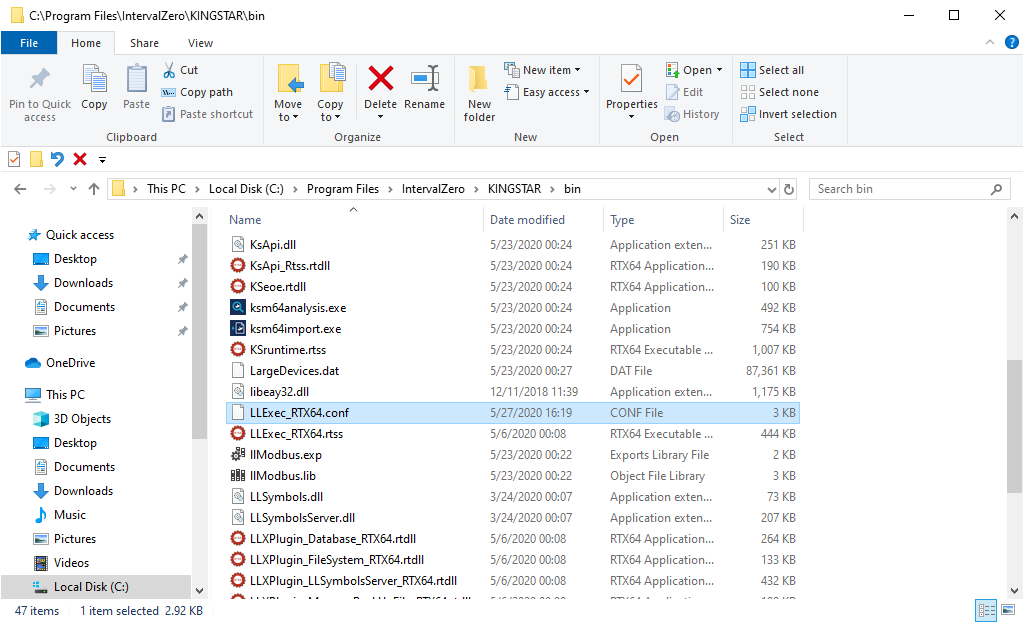Switch to large icons view toggle
1024x623 pixels.
point(1006,611)
